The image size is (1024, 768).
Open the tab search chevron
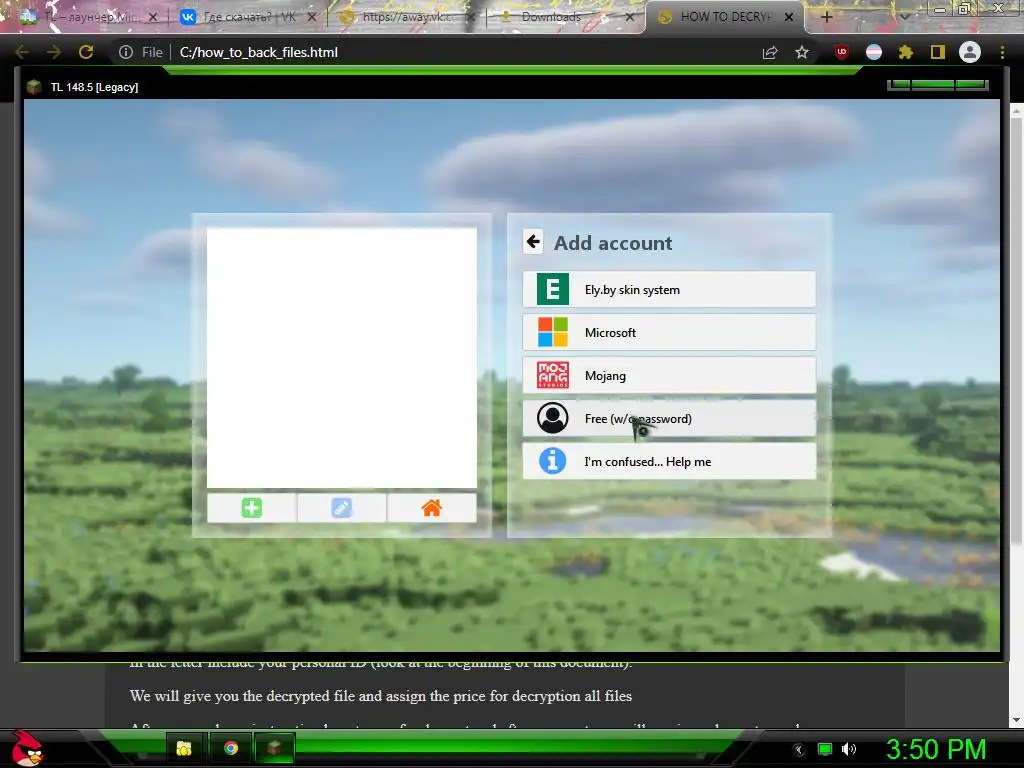(x=904, y=17)
